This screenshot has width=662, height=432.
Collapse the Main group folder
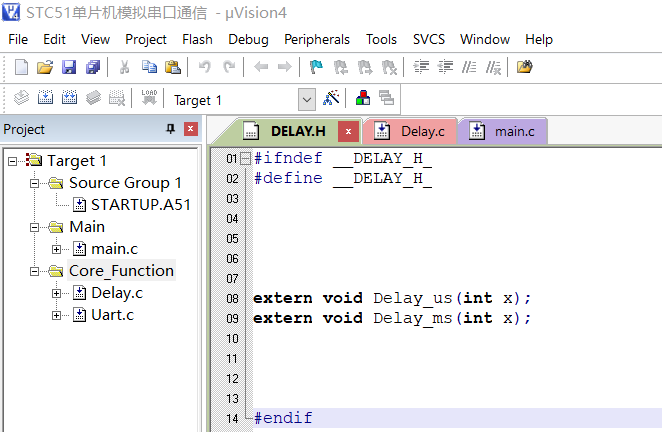[x=35, y=227]
